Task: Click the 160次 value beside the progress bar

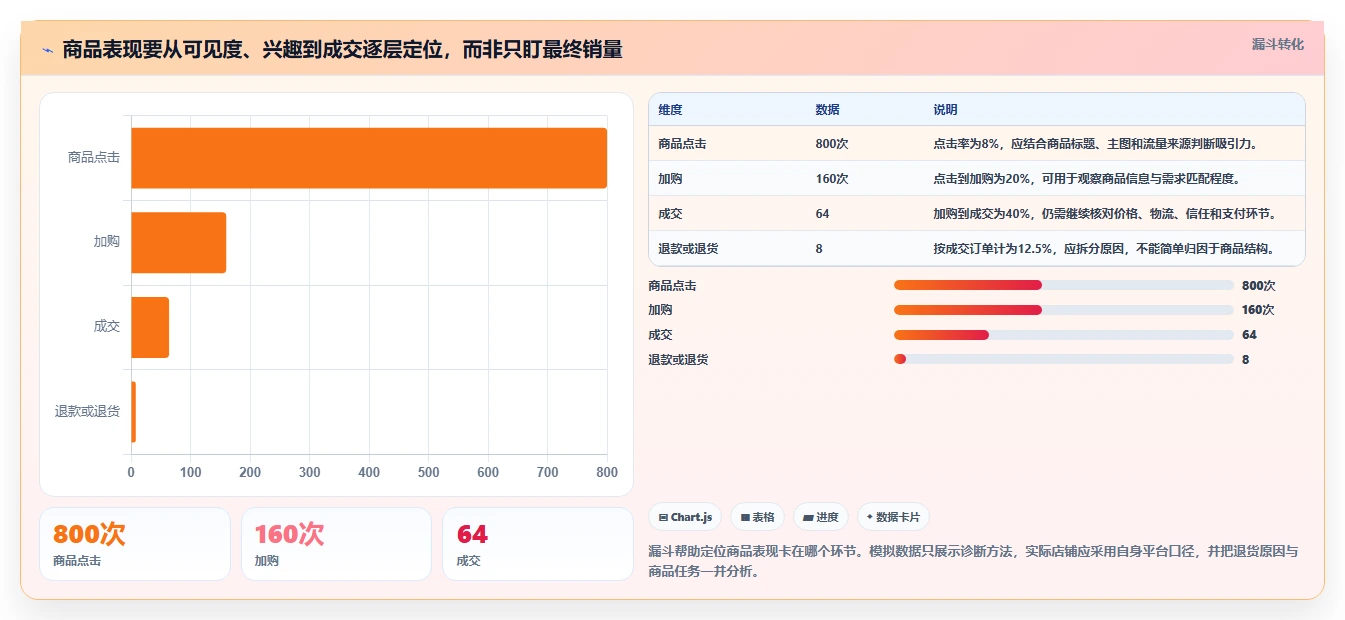Action: [1259, 310]
